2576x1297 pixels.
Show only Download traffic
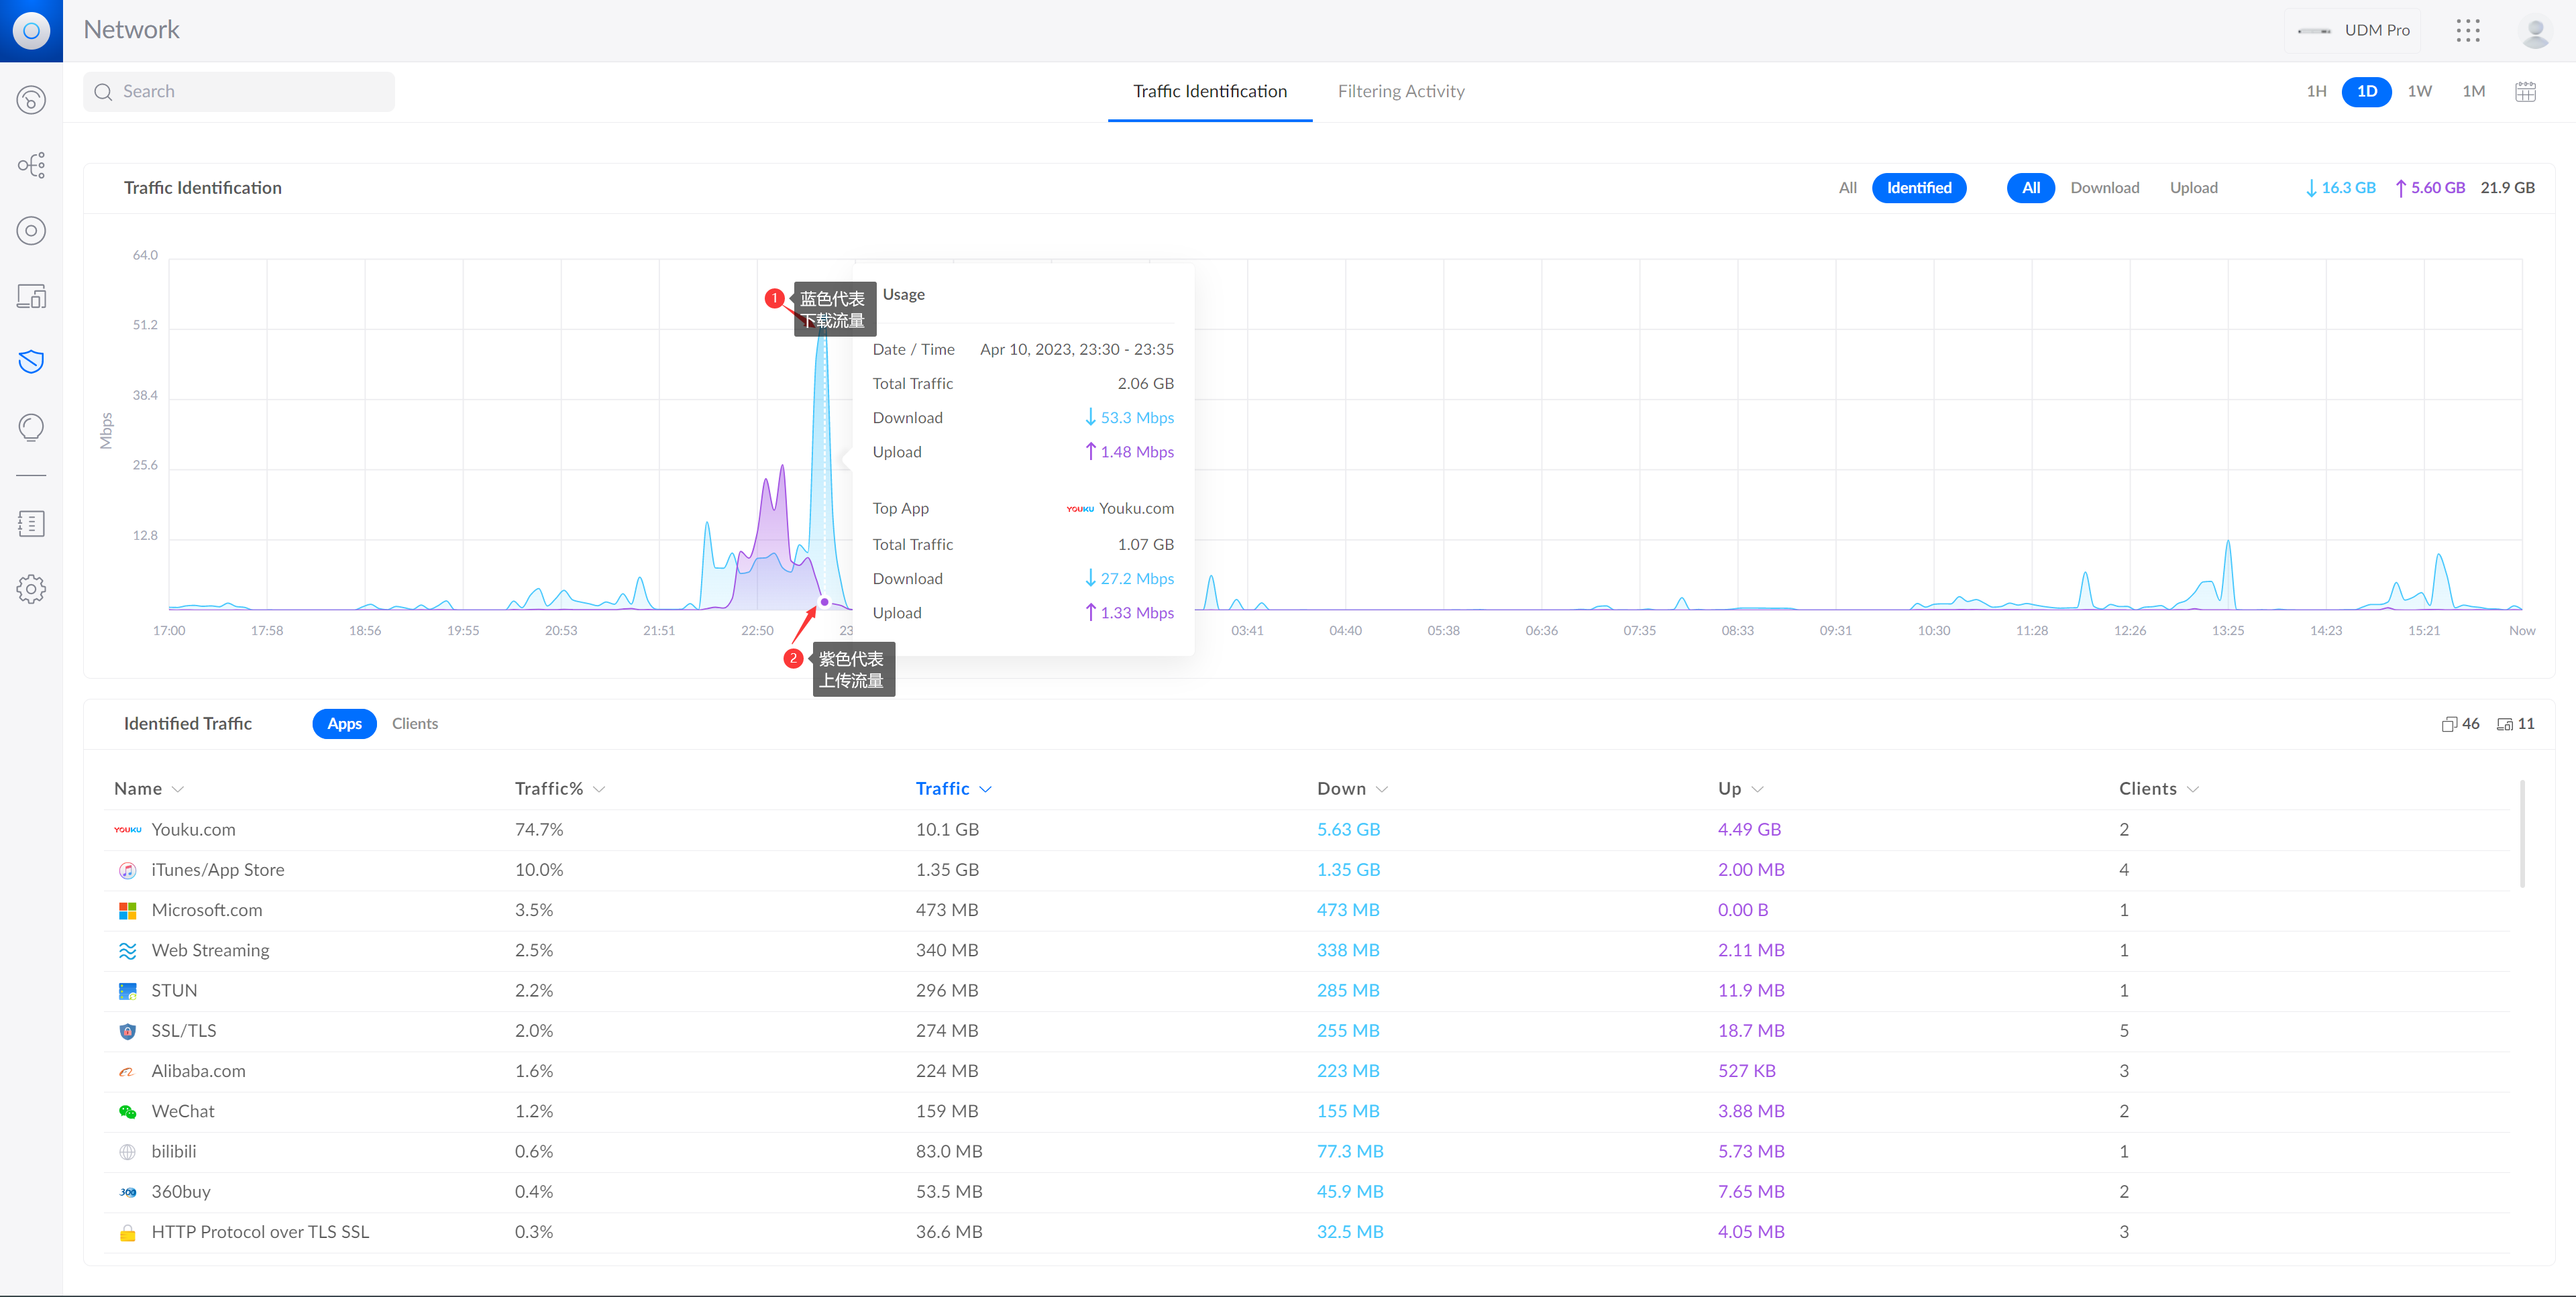pyautogui.click(x=2104, y=188)
